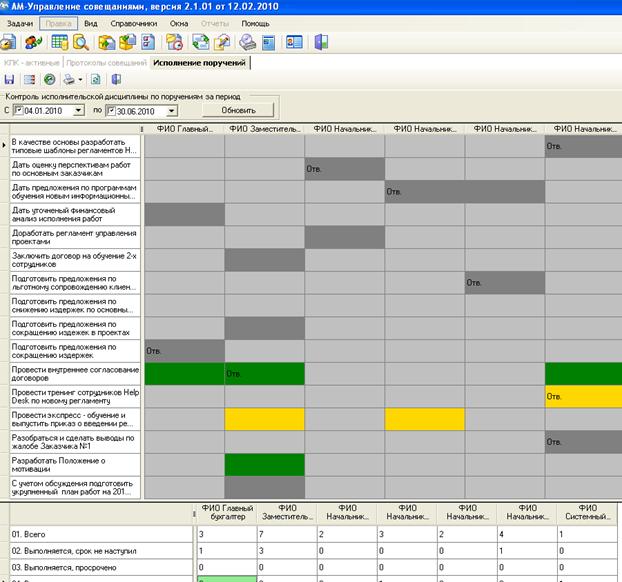Click the magnifier search icon in the main toolbar

point(79,42)
